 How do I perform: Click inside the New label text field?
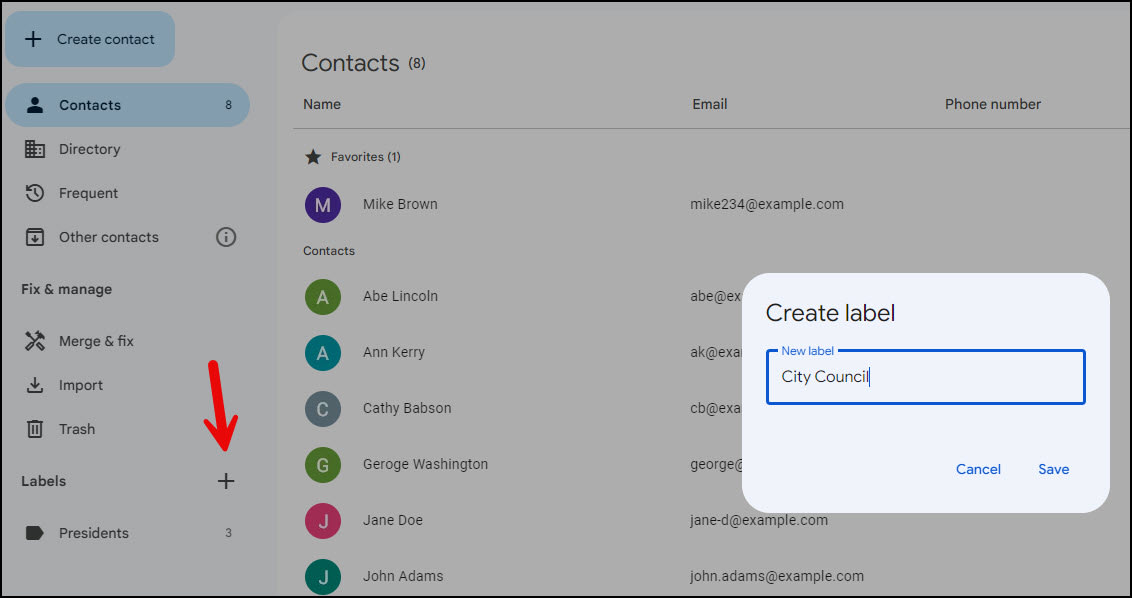coord(924,377)
